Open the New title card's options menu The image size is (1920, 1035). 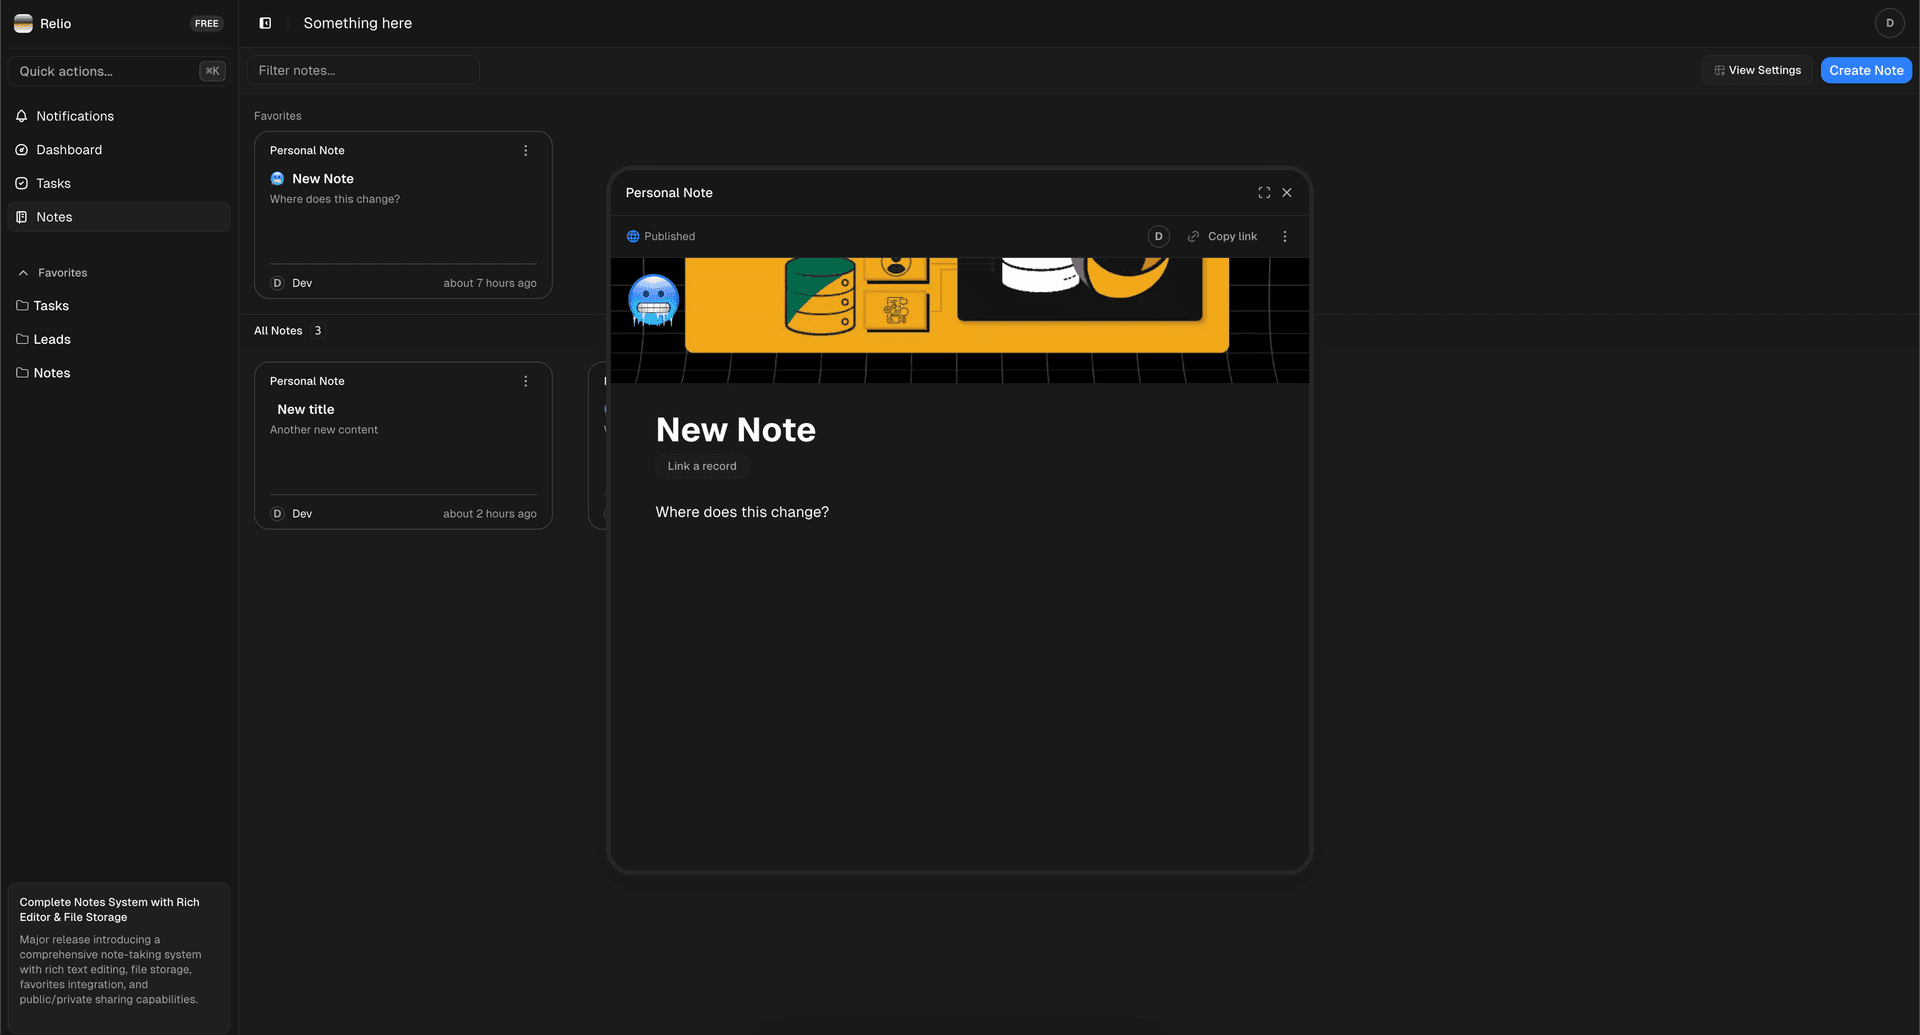click(526, 382)
